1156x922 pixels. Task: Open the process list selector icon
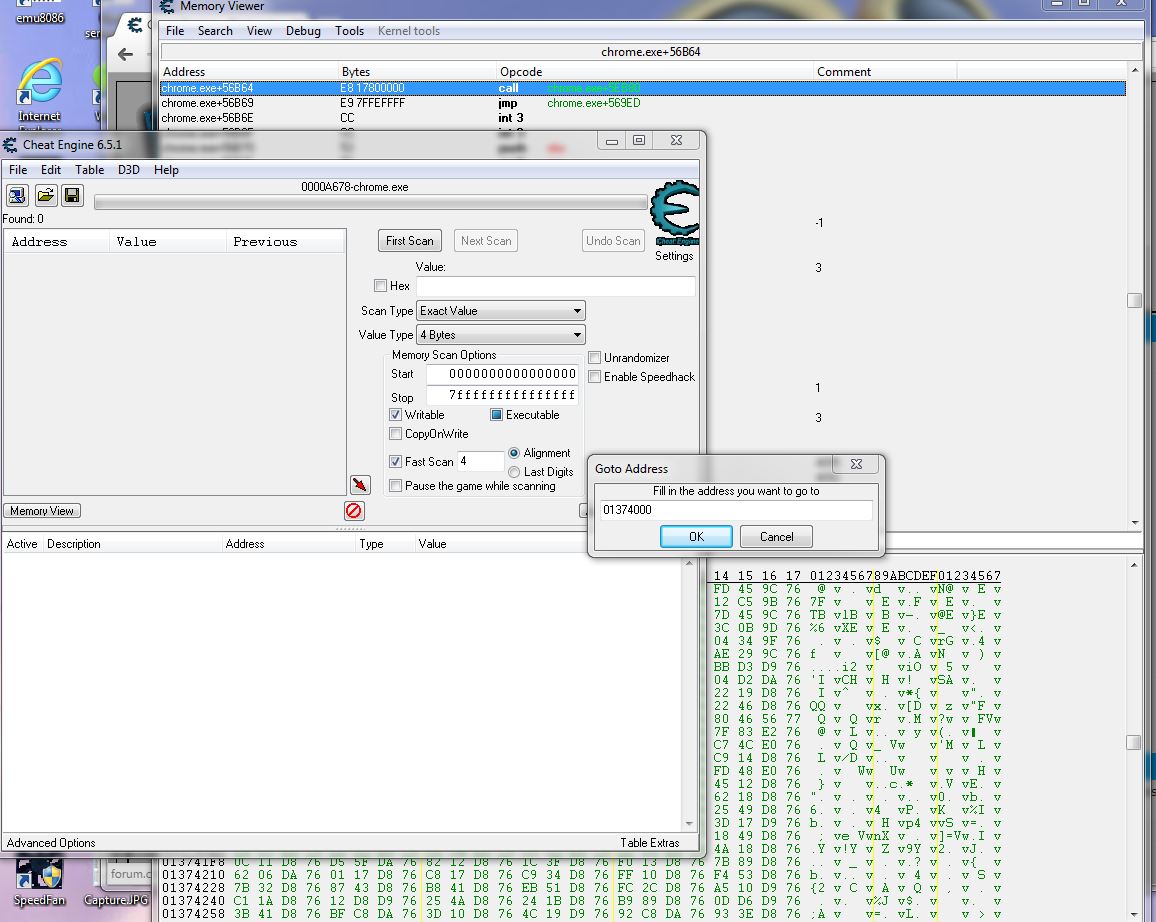pyautogui.click(x=17, y=195)
